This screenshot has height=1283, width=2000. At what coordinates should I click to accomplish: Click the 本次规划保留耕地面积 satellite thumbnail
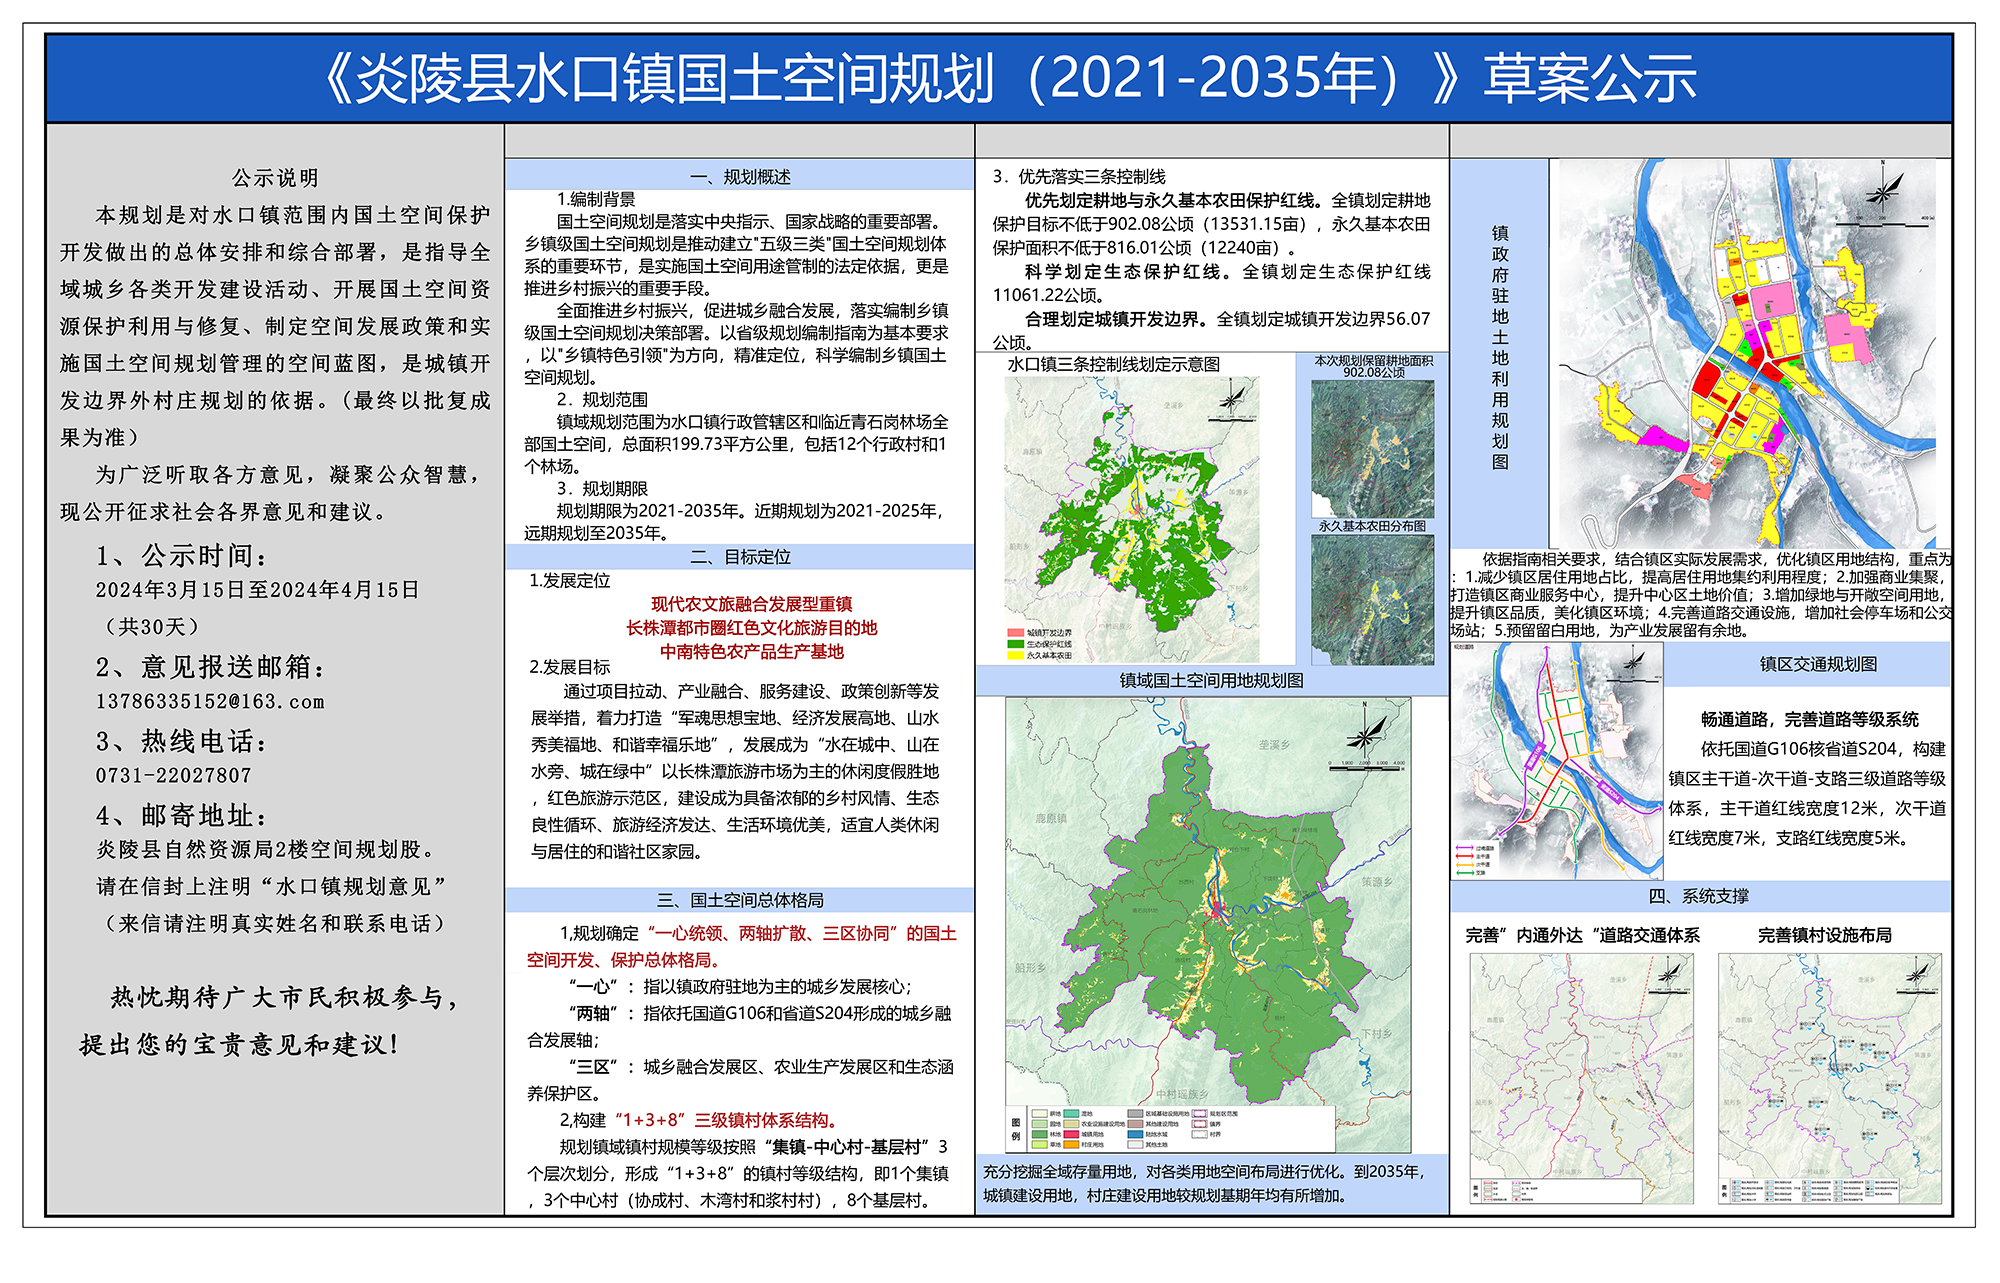click(1372, 447)
